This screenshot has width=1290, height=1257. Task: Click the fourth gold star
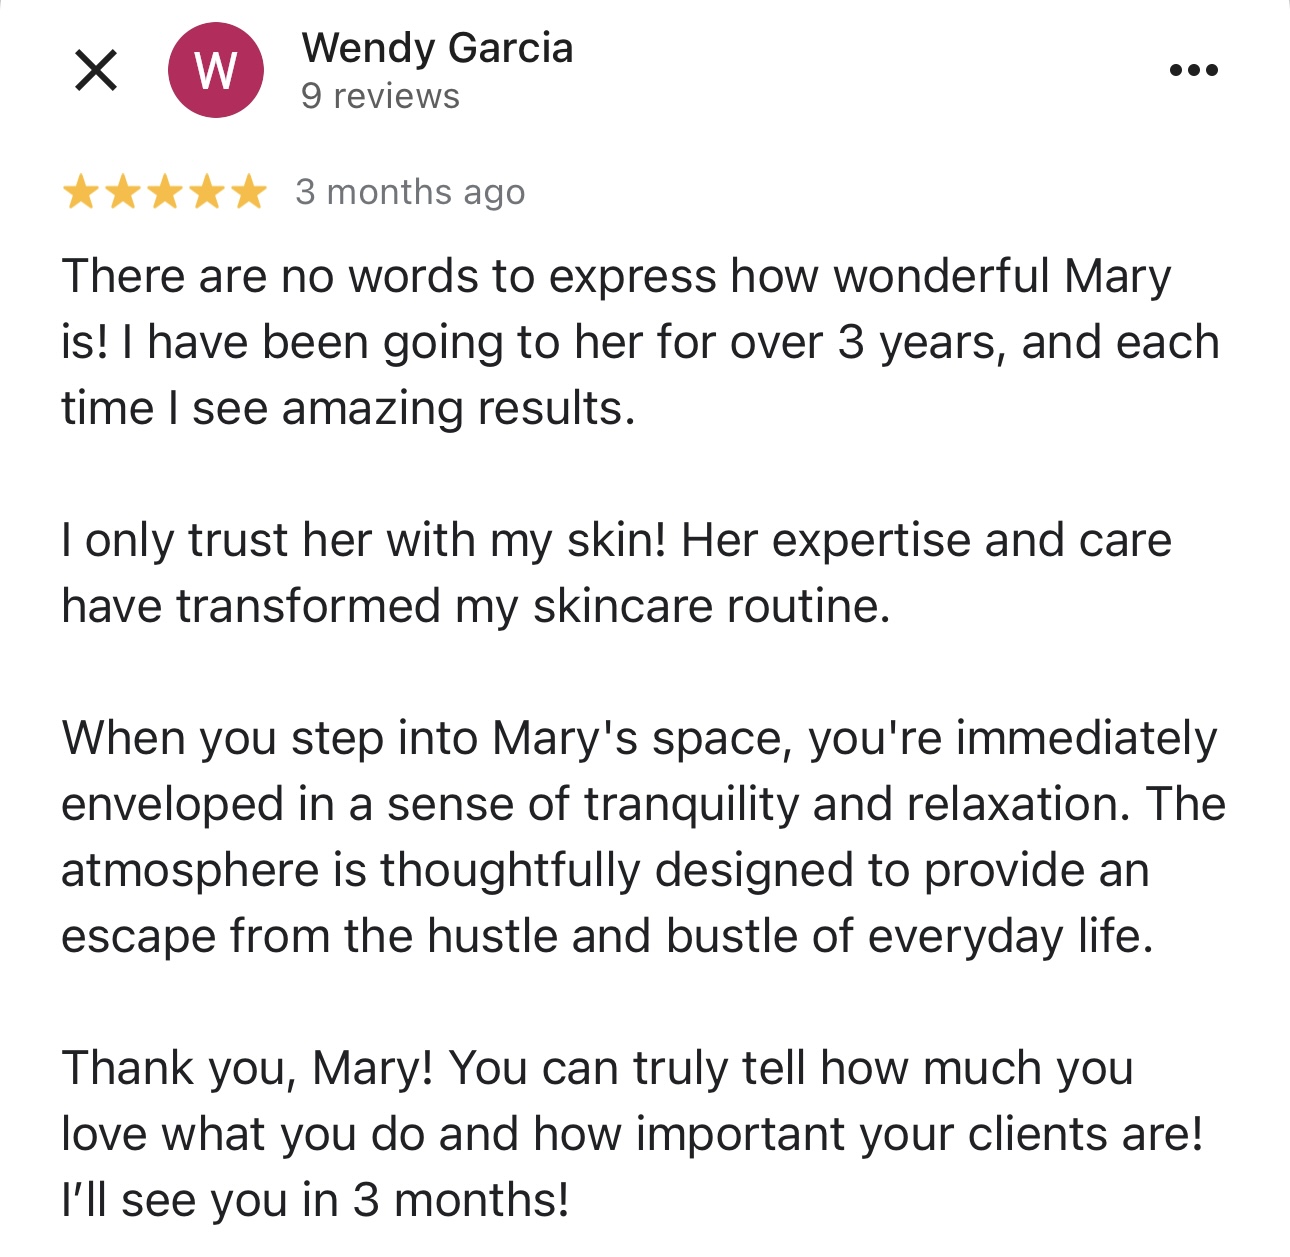click(x=206, y=192)
